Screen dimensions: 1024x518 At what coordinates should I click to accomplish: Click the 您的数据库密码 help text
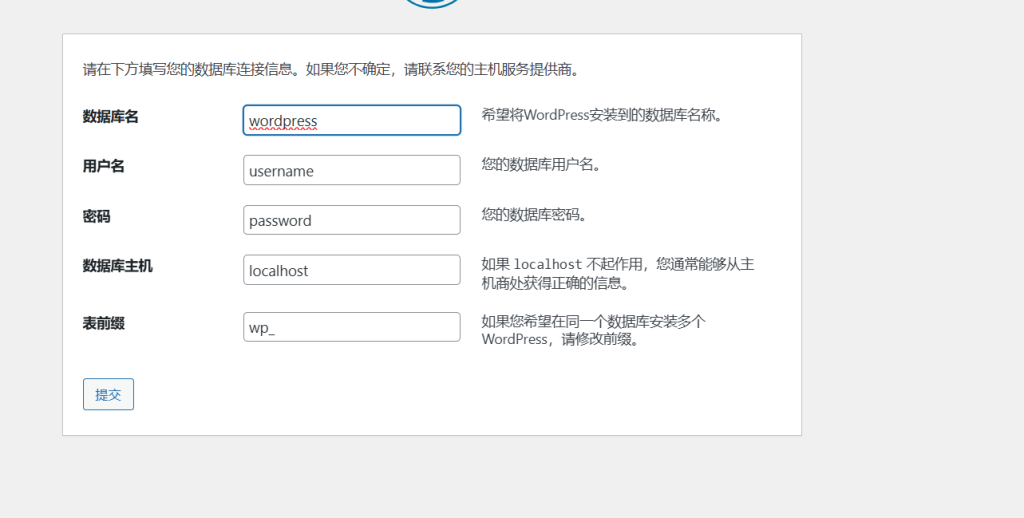(x=534, y=215)
